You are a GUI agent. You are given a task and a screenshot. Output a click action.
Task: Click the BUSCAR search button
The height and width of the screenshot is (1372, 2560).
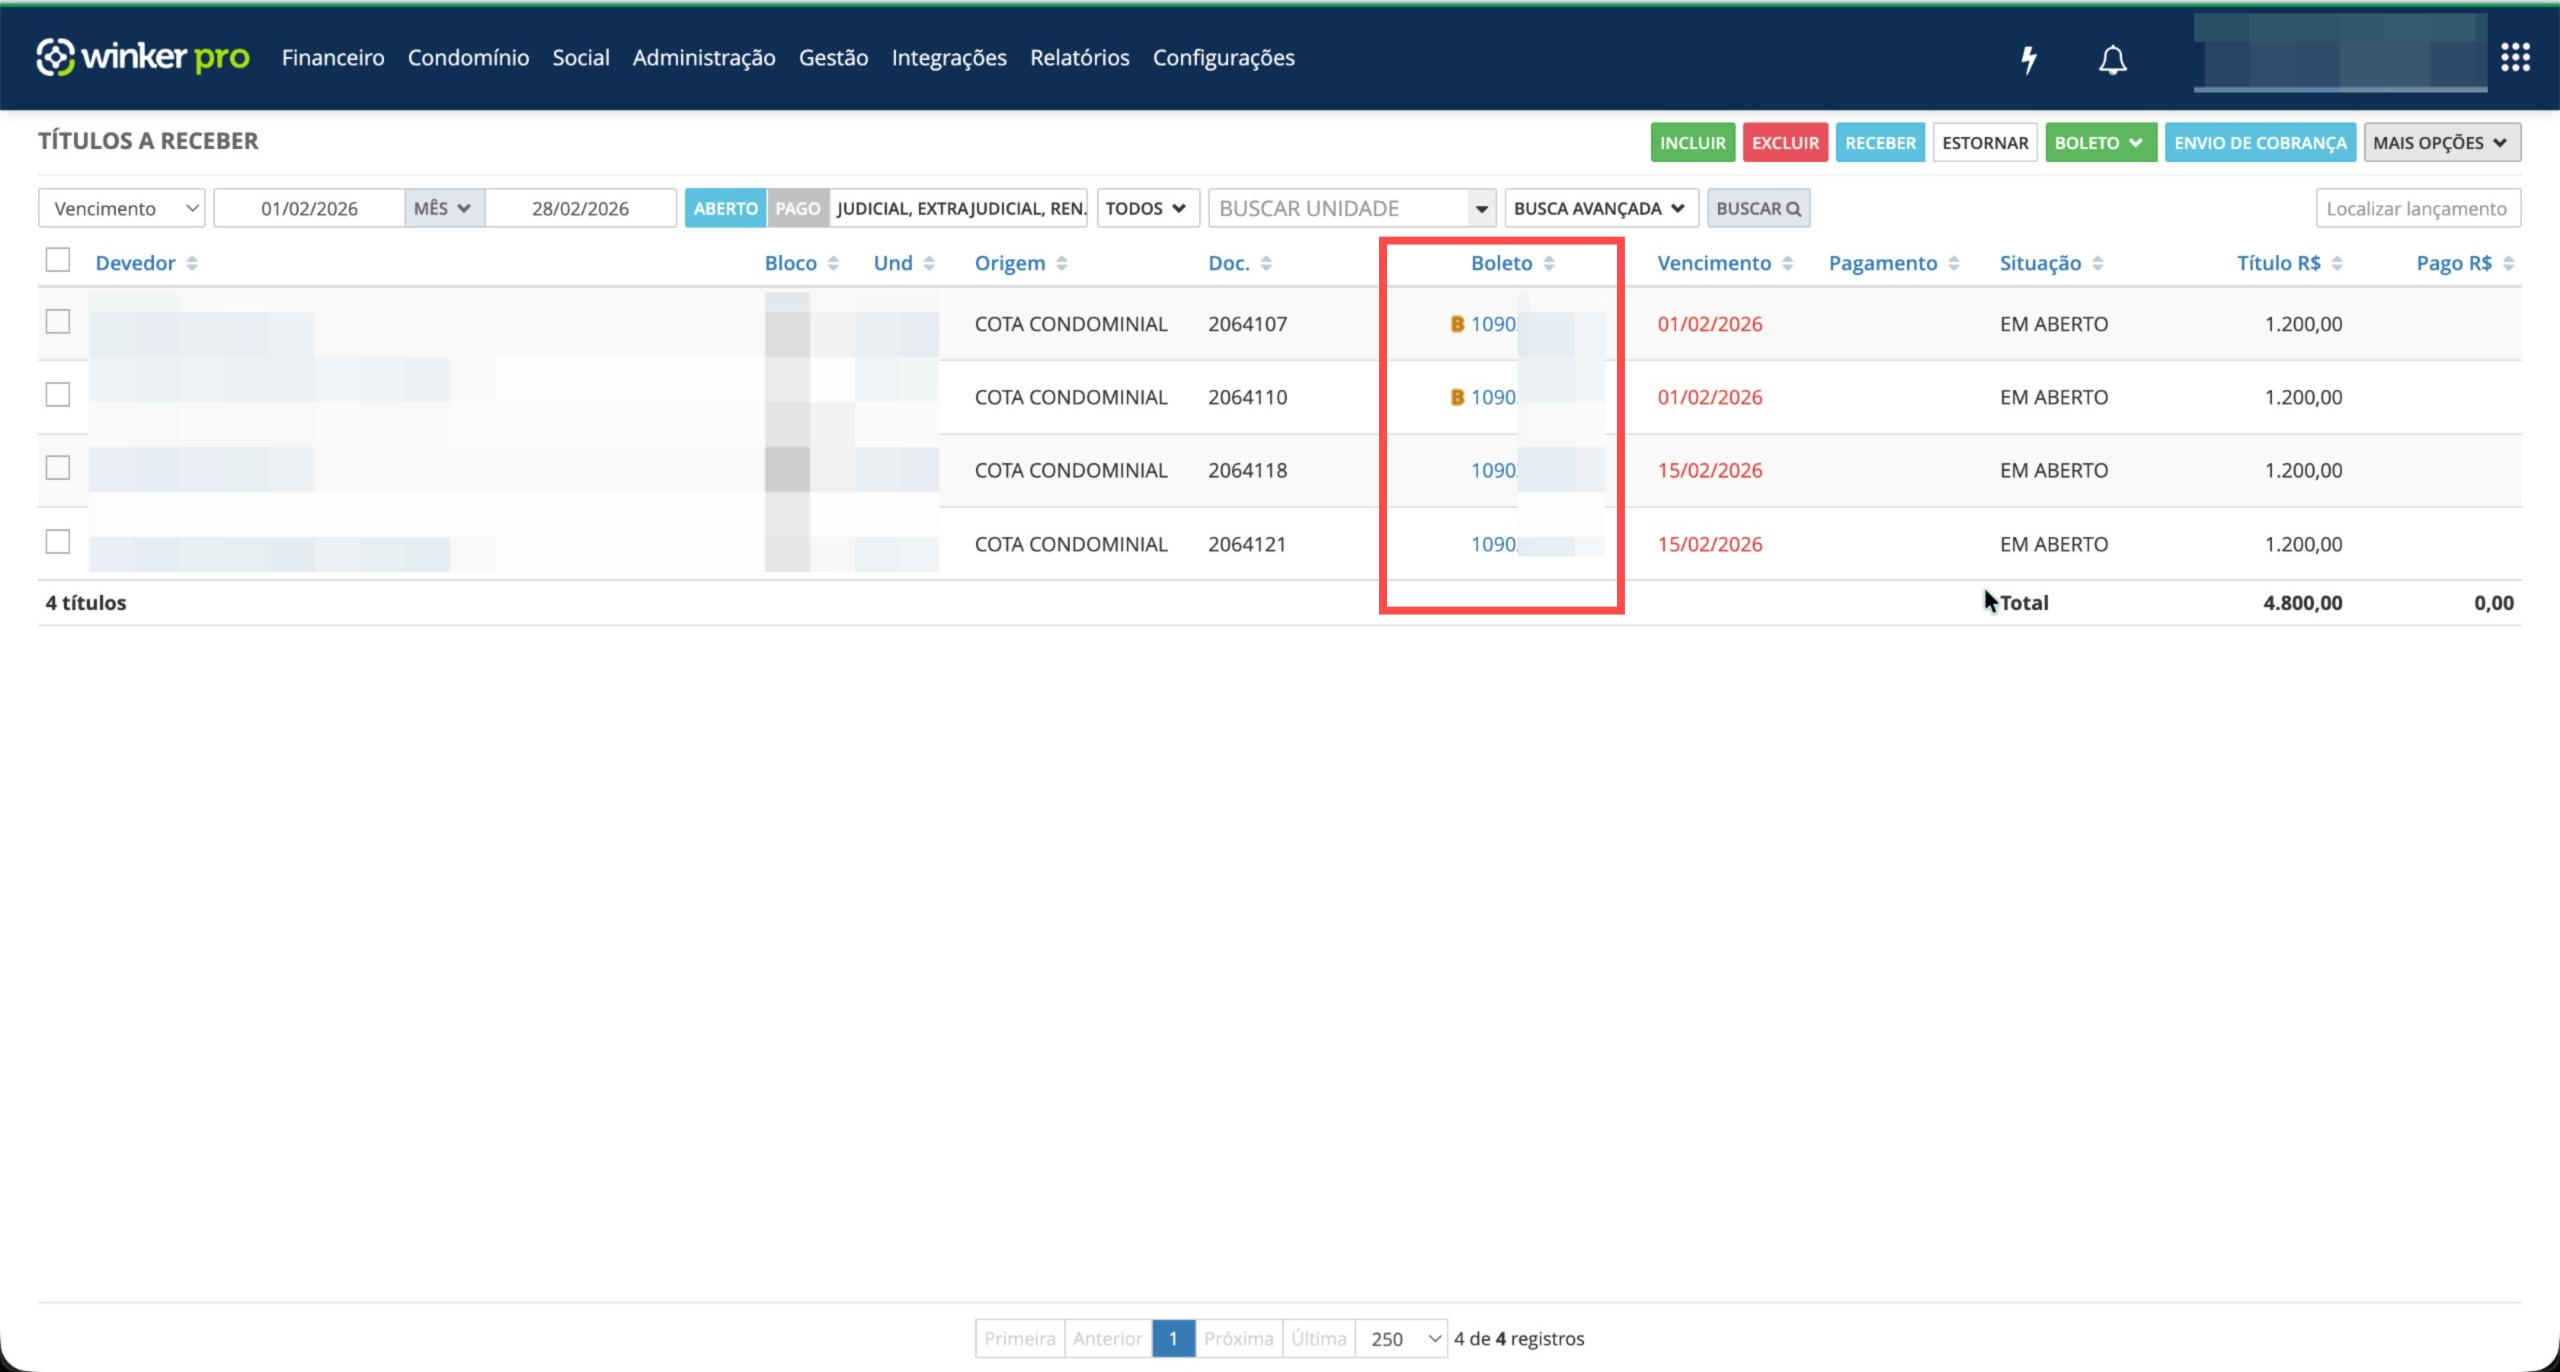(x=1758, y=208)
